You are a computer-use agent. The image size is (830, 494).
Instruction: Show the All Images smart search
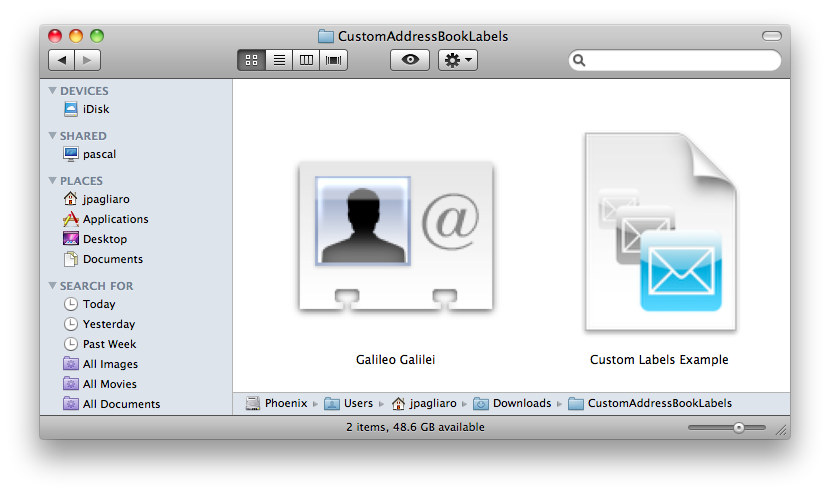pos(109,364)
